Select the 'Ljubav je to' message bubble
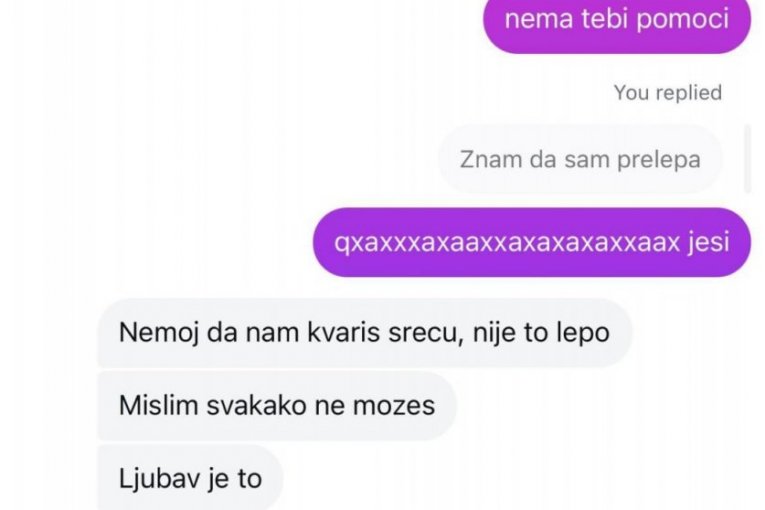765x510 pixels. pos(191,478)
